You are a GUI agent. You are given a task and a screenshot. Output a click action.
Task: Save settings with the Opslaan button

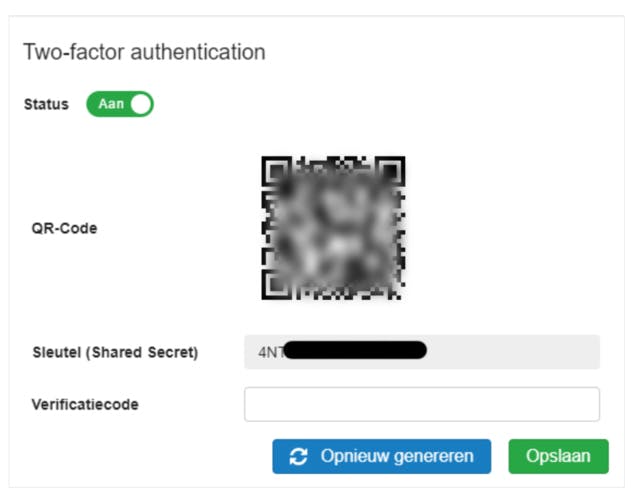coord(558,456)
